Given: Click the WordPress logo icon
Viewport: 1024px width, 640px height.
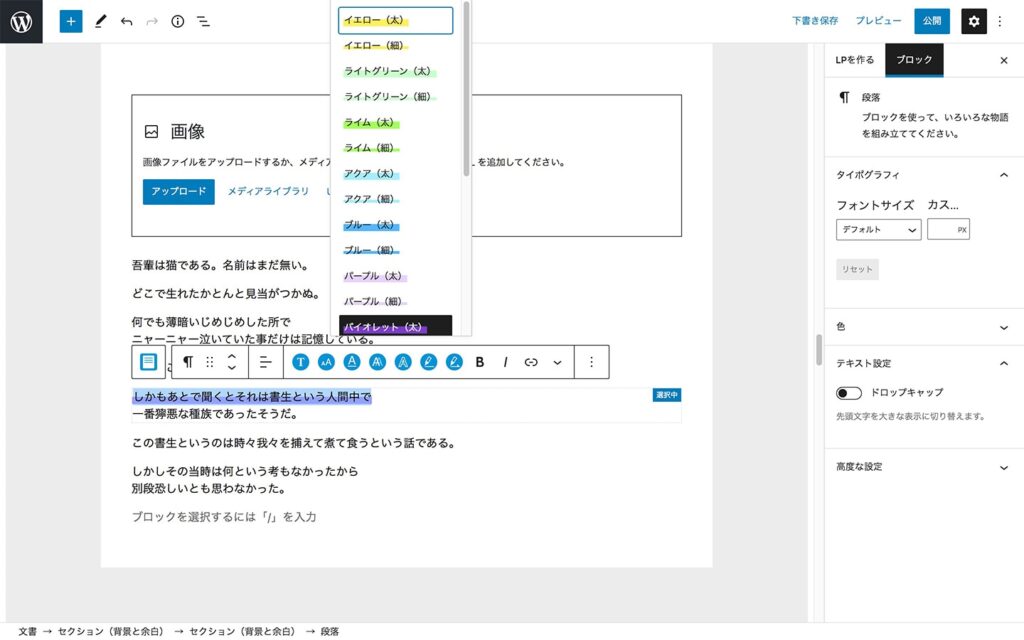Looking at the screenshot, I should click(x=21, y=21).
